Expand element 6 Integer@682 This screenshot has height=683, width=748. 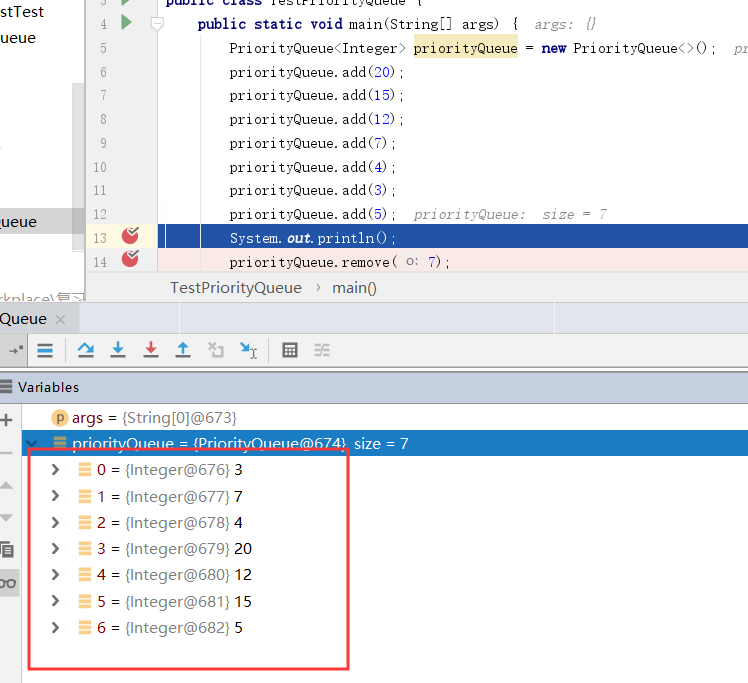[55, 628]
